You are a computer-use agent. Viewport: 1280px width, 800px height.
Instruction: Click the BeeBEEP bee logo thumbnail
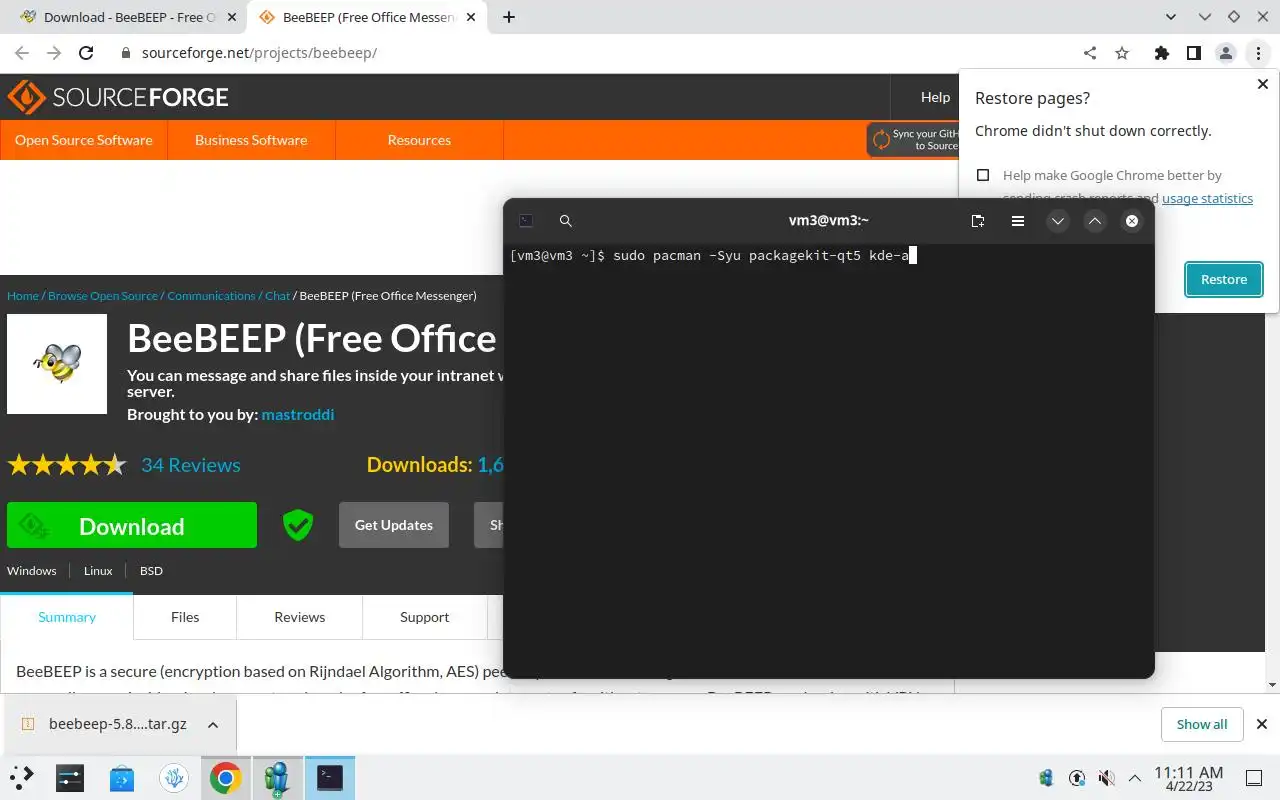(x=57, y=364)
